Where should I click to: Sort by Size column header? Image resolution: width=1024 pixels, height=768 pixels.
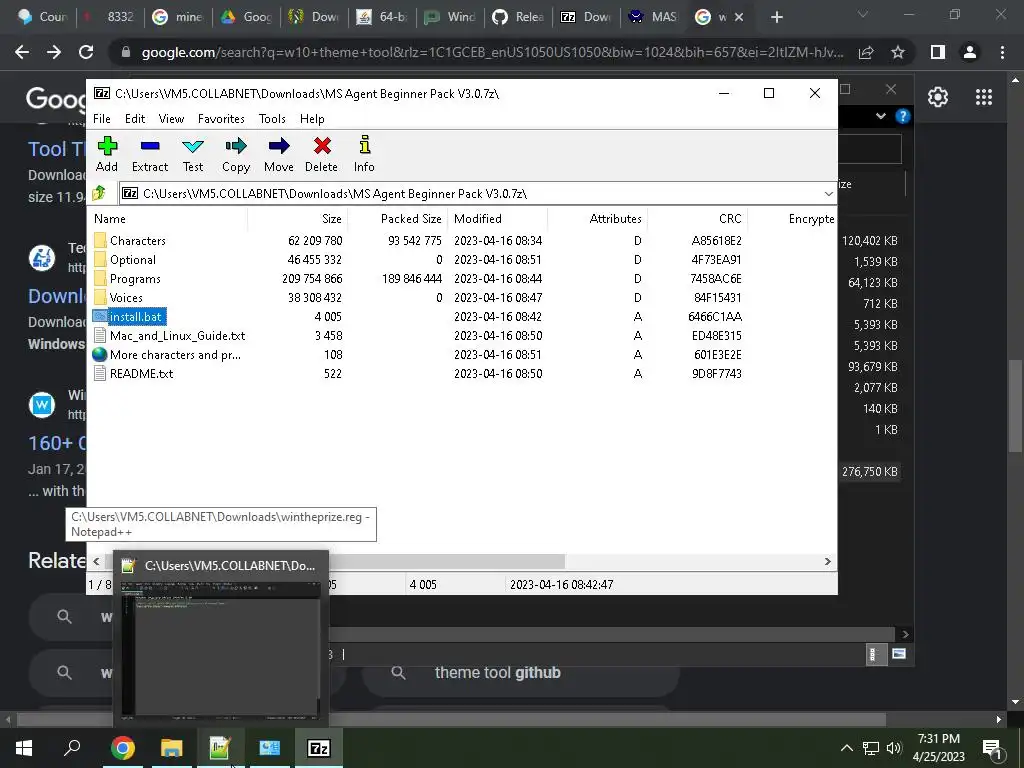[x=297, y=219]
